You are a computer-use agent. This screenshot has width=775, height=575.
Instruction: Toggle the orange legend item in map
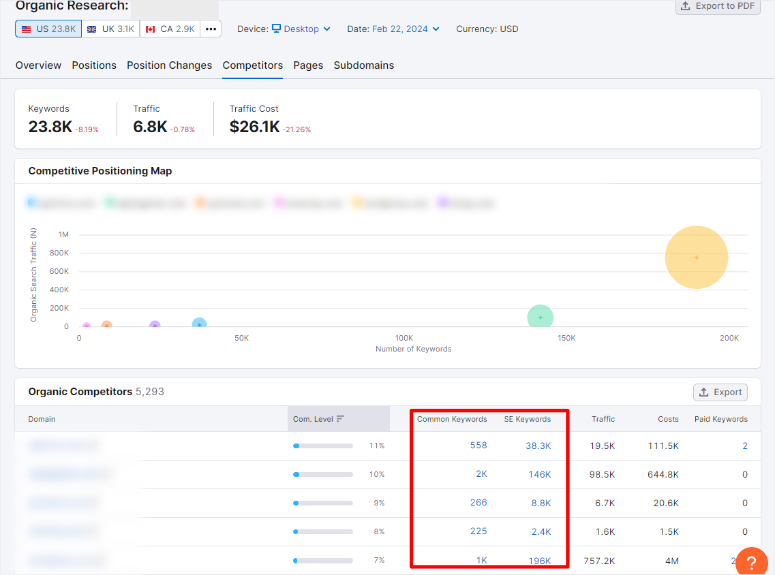click(230, 203)
